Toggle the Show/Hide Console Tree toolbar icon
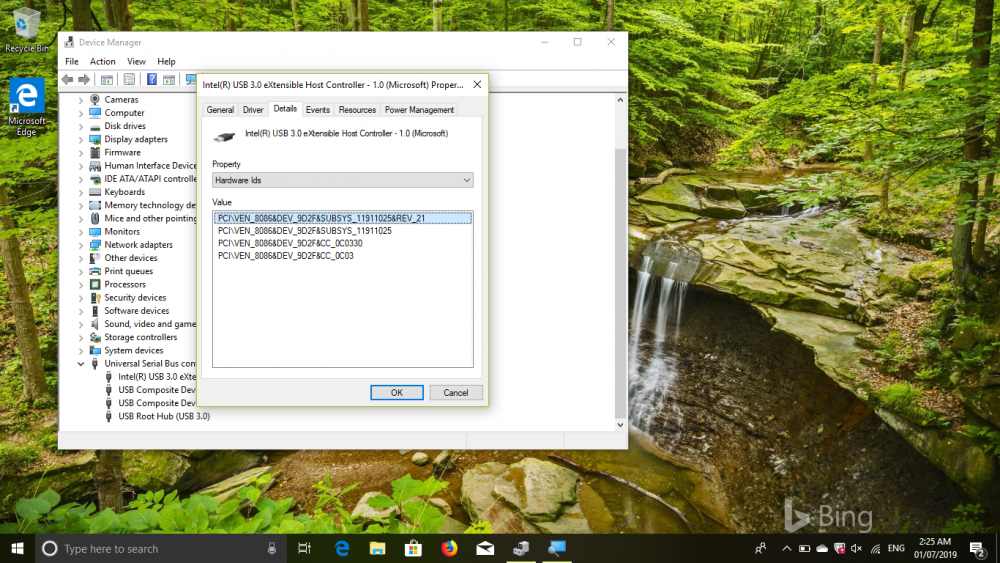The height and width of the screenshot is (563, 1000). point(107,80)
